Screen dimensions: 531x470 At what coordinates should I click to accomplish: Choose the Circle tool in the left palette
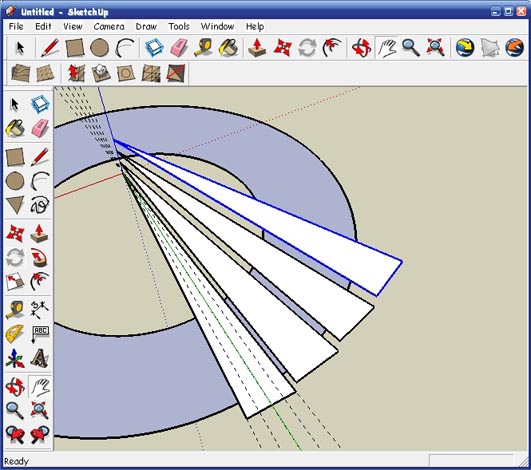[x=15, y=180]
